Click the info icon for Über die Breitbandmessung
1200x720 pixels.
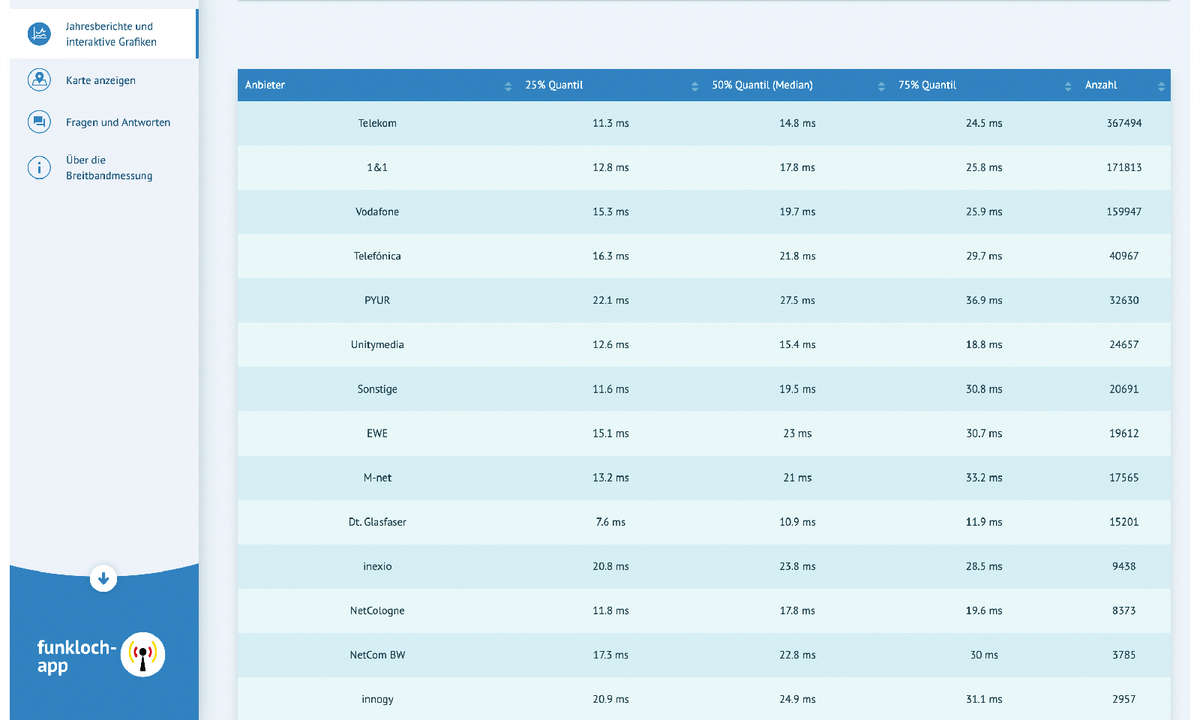[39, 167]
